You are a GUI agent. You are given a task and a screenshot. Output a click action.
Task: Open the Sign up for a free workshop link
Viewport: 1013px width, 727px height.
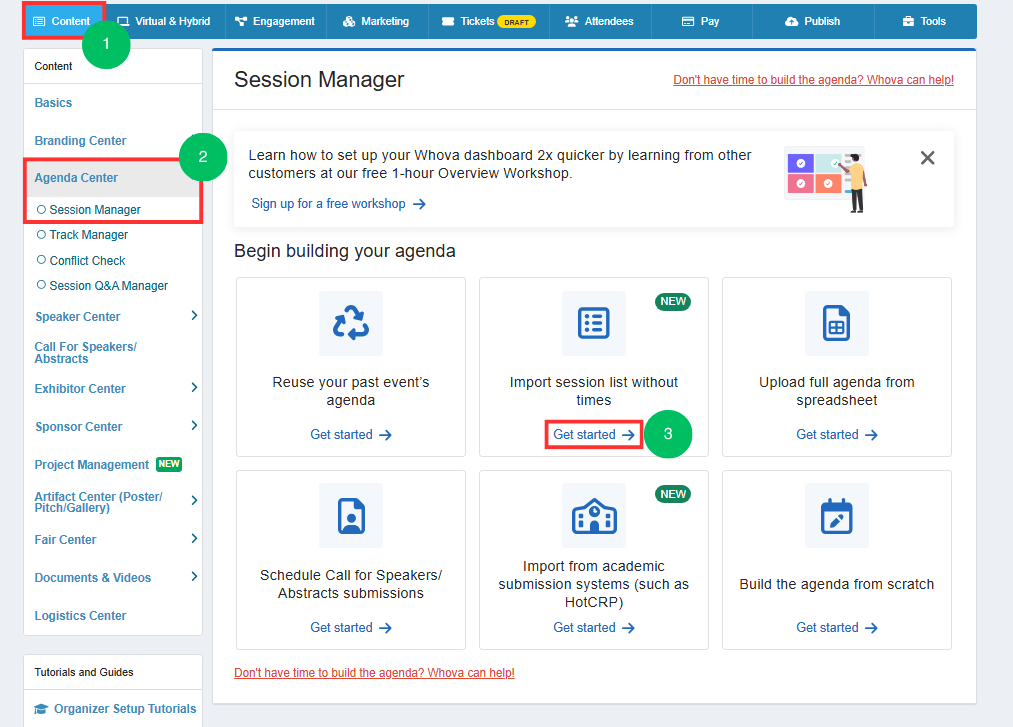[339, 204]
